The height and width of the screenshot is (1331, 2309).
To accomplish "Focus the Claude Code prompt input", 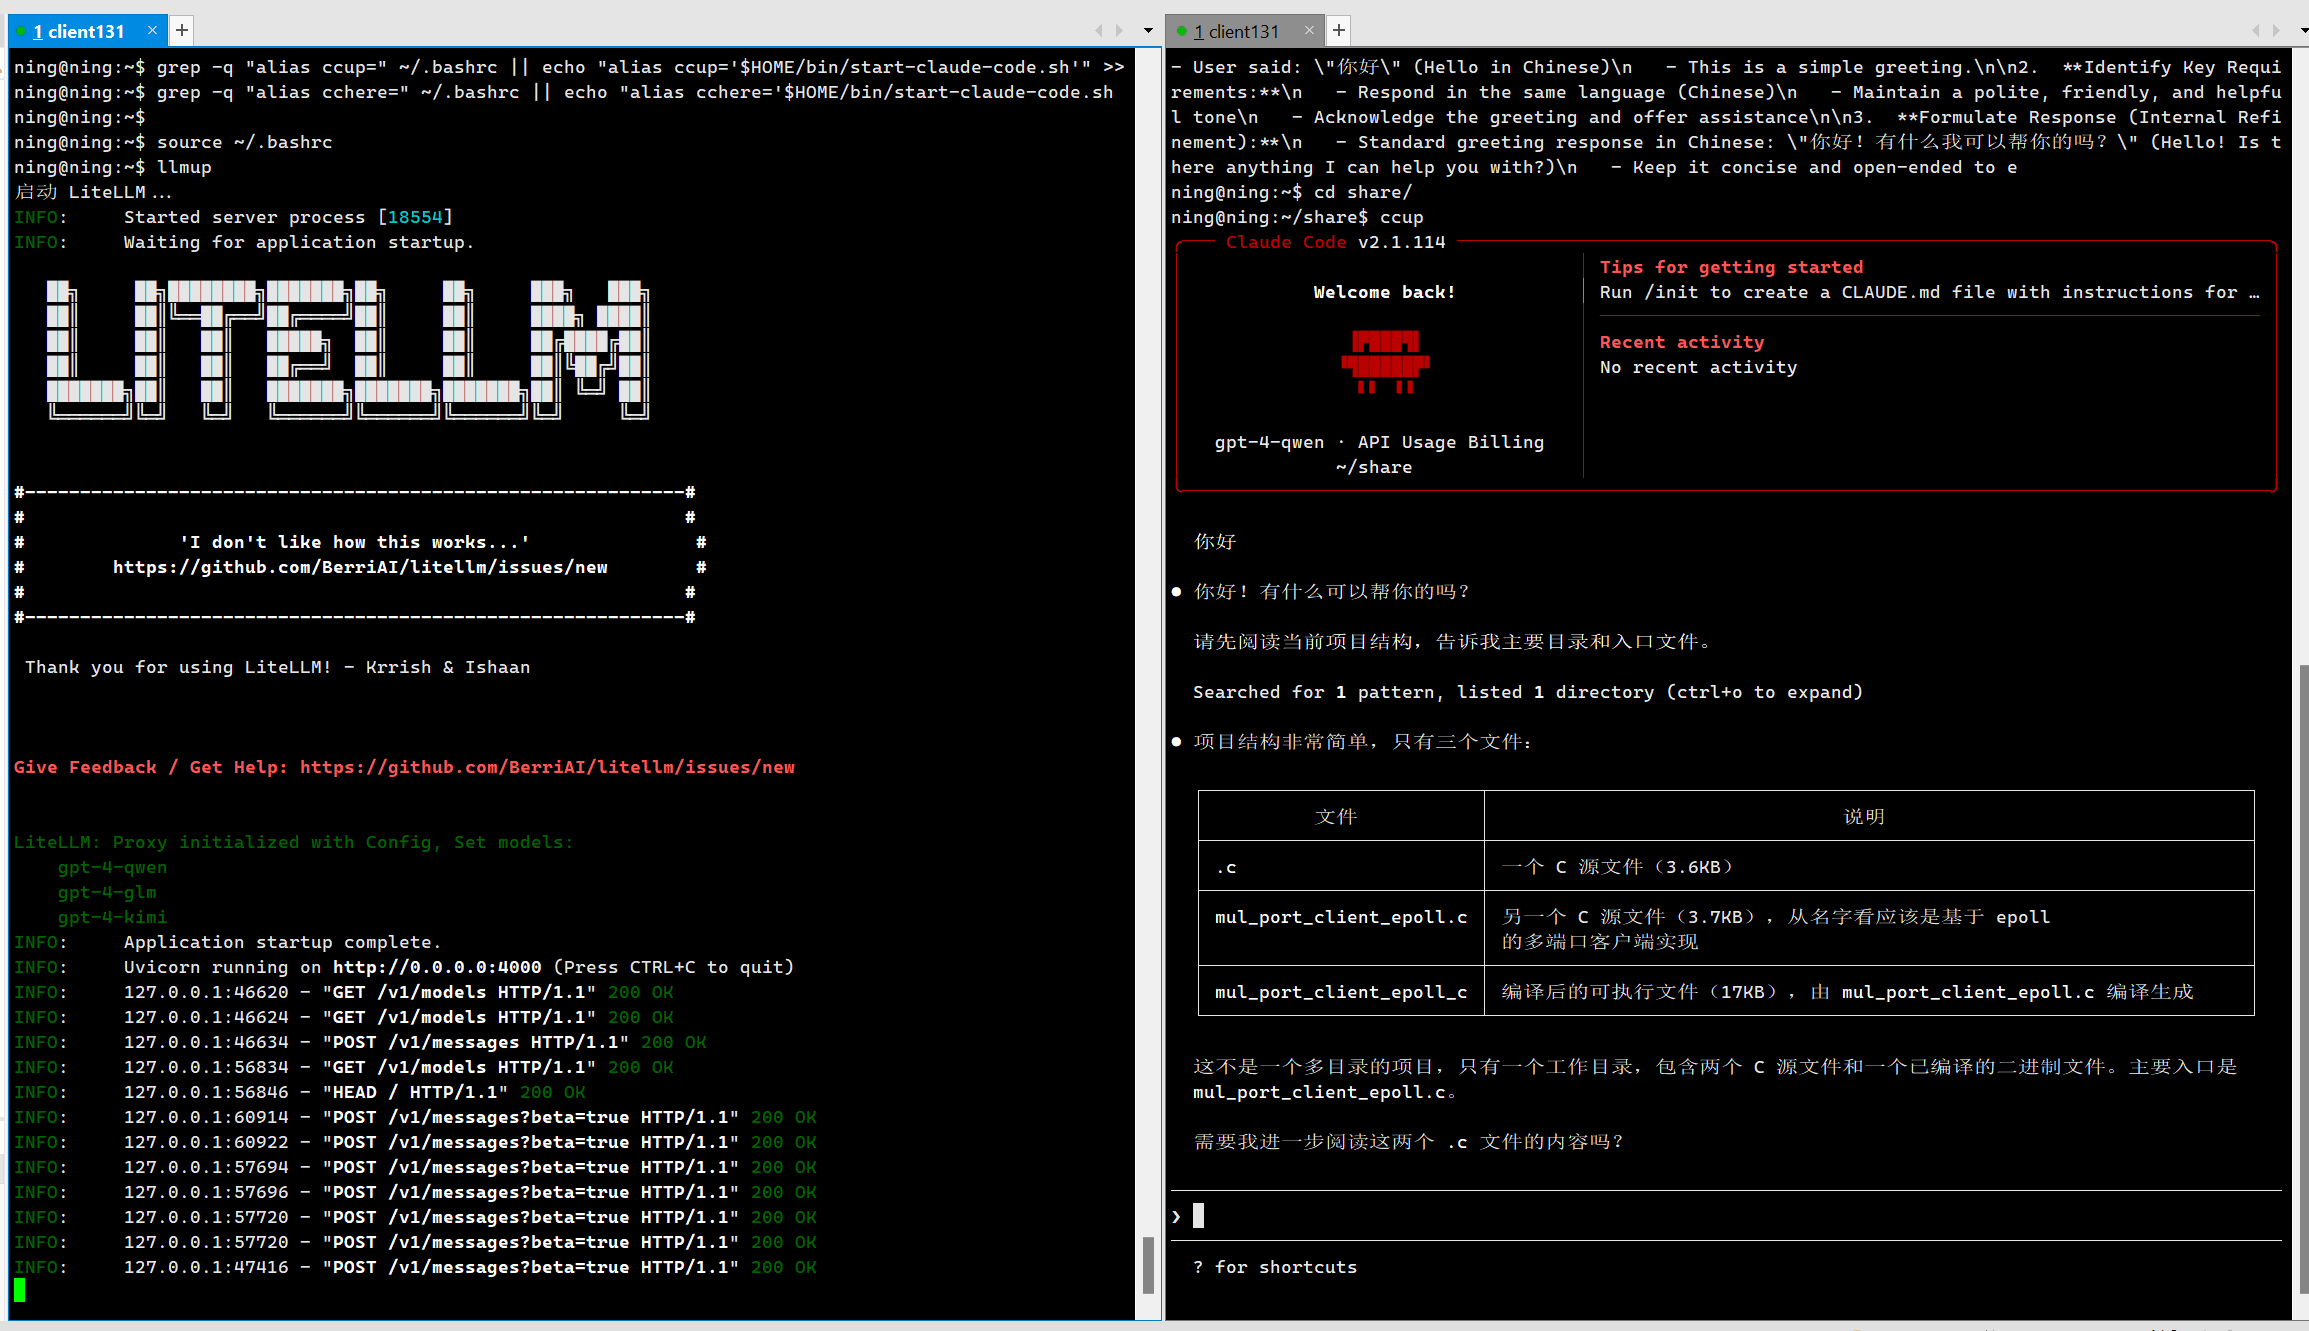I will [x=1726, y=1216].
